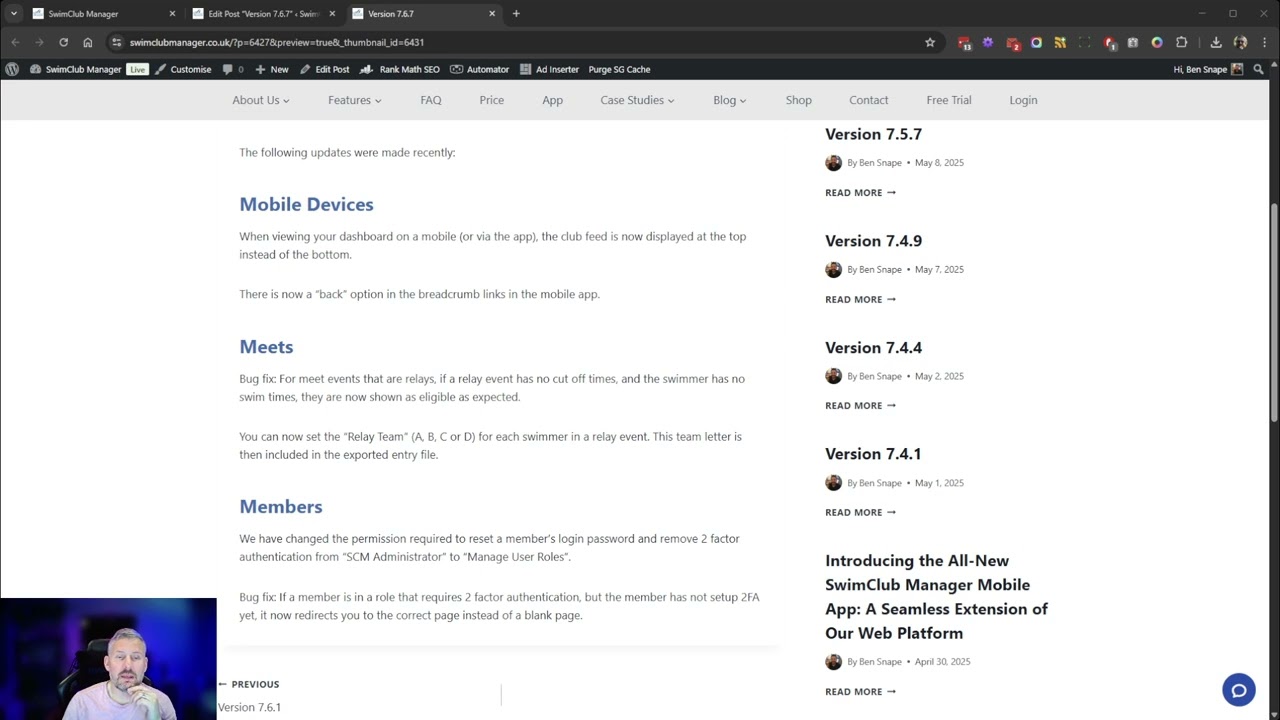Viewport: 1280px width, 720px height.
Task: View site information icon in address bar
Action: click(117, 42)
